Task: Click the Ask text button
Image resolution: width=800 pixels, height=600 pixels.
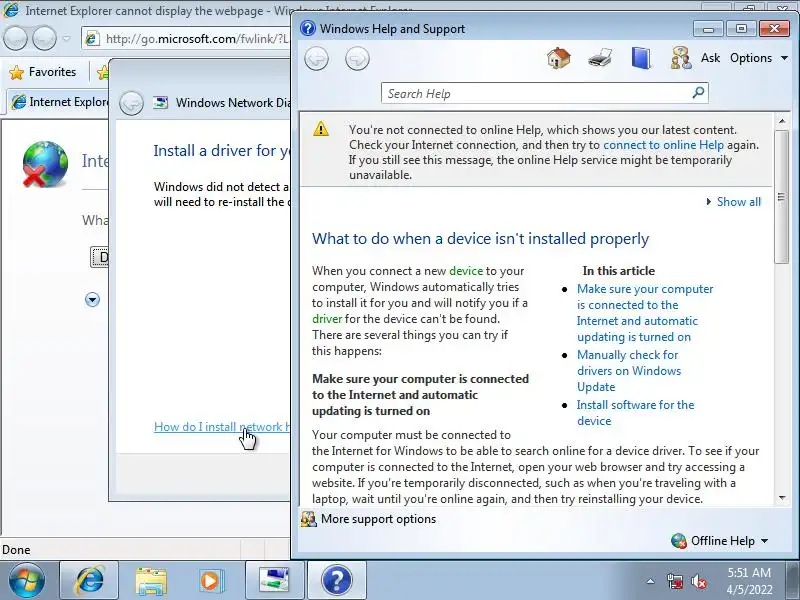Action: point(710,58)
